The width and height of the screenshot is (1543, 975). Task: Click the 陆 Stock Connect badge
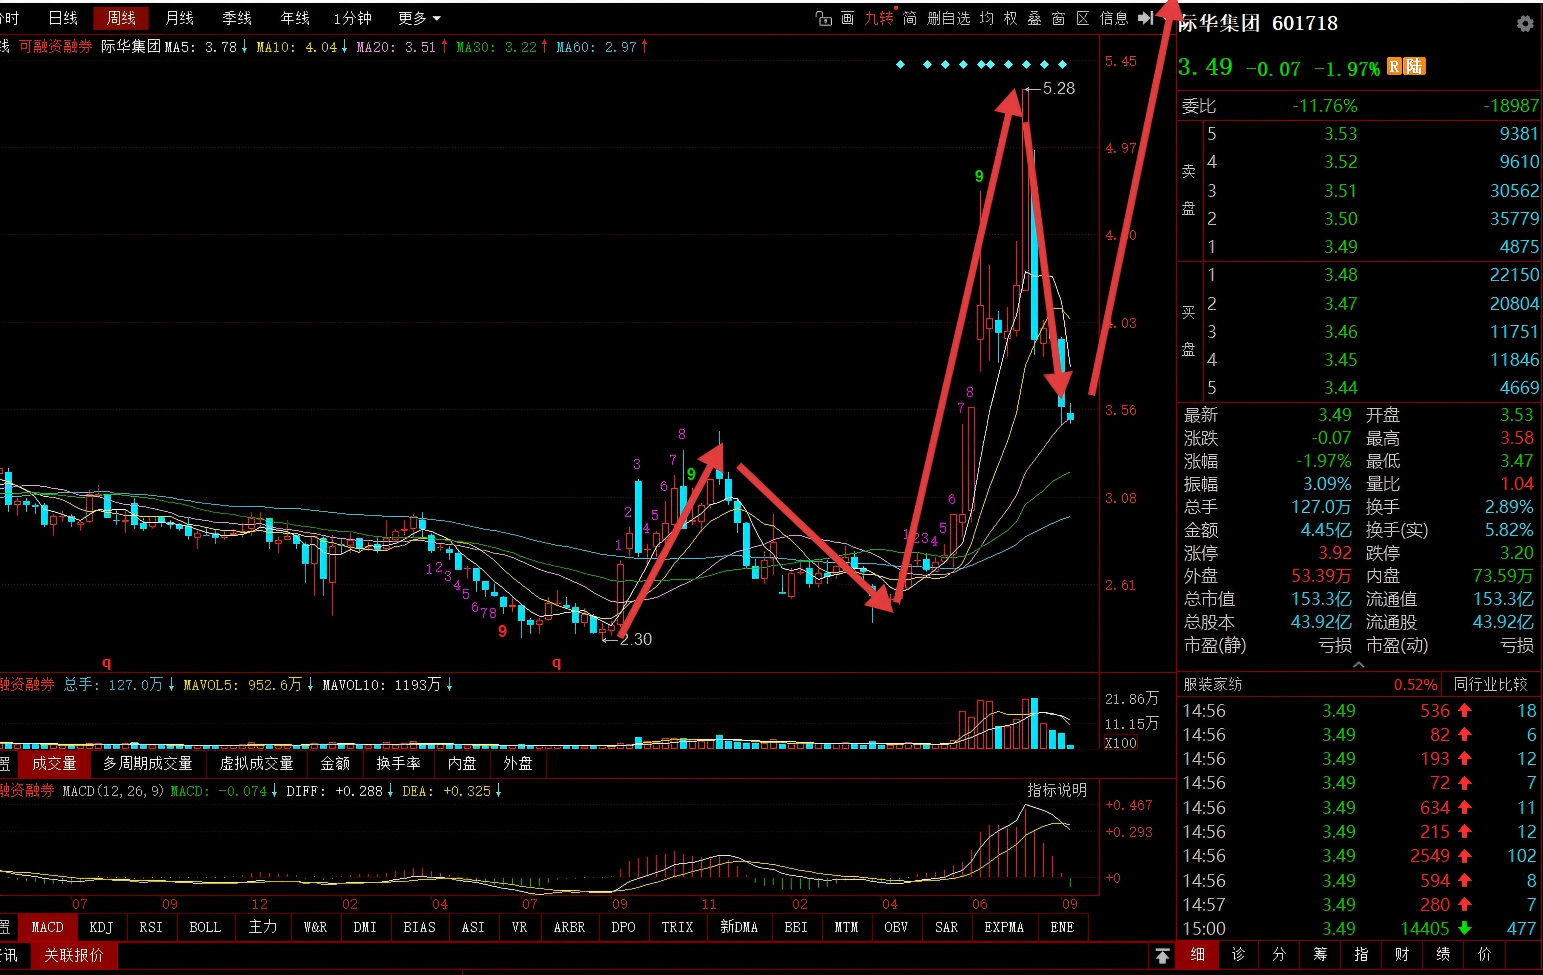(x=1415, y=67)
